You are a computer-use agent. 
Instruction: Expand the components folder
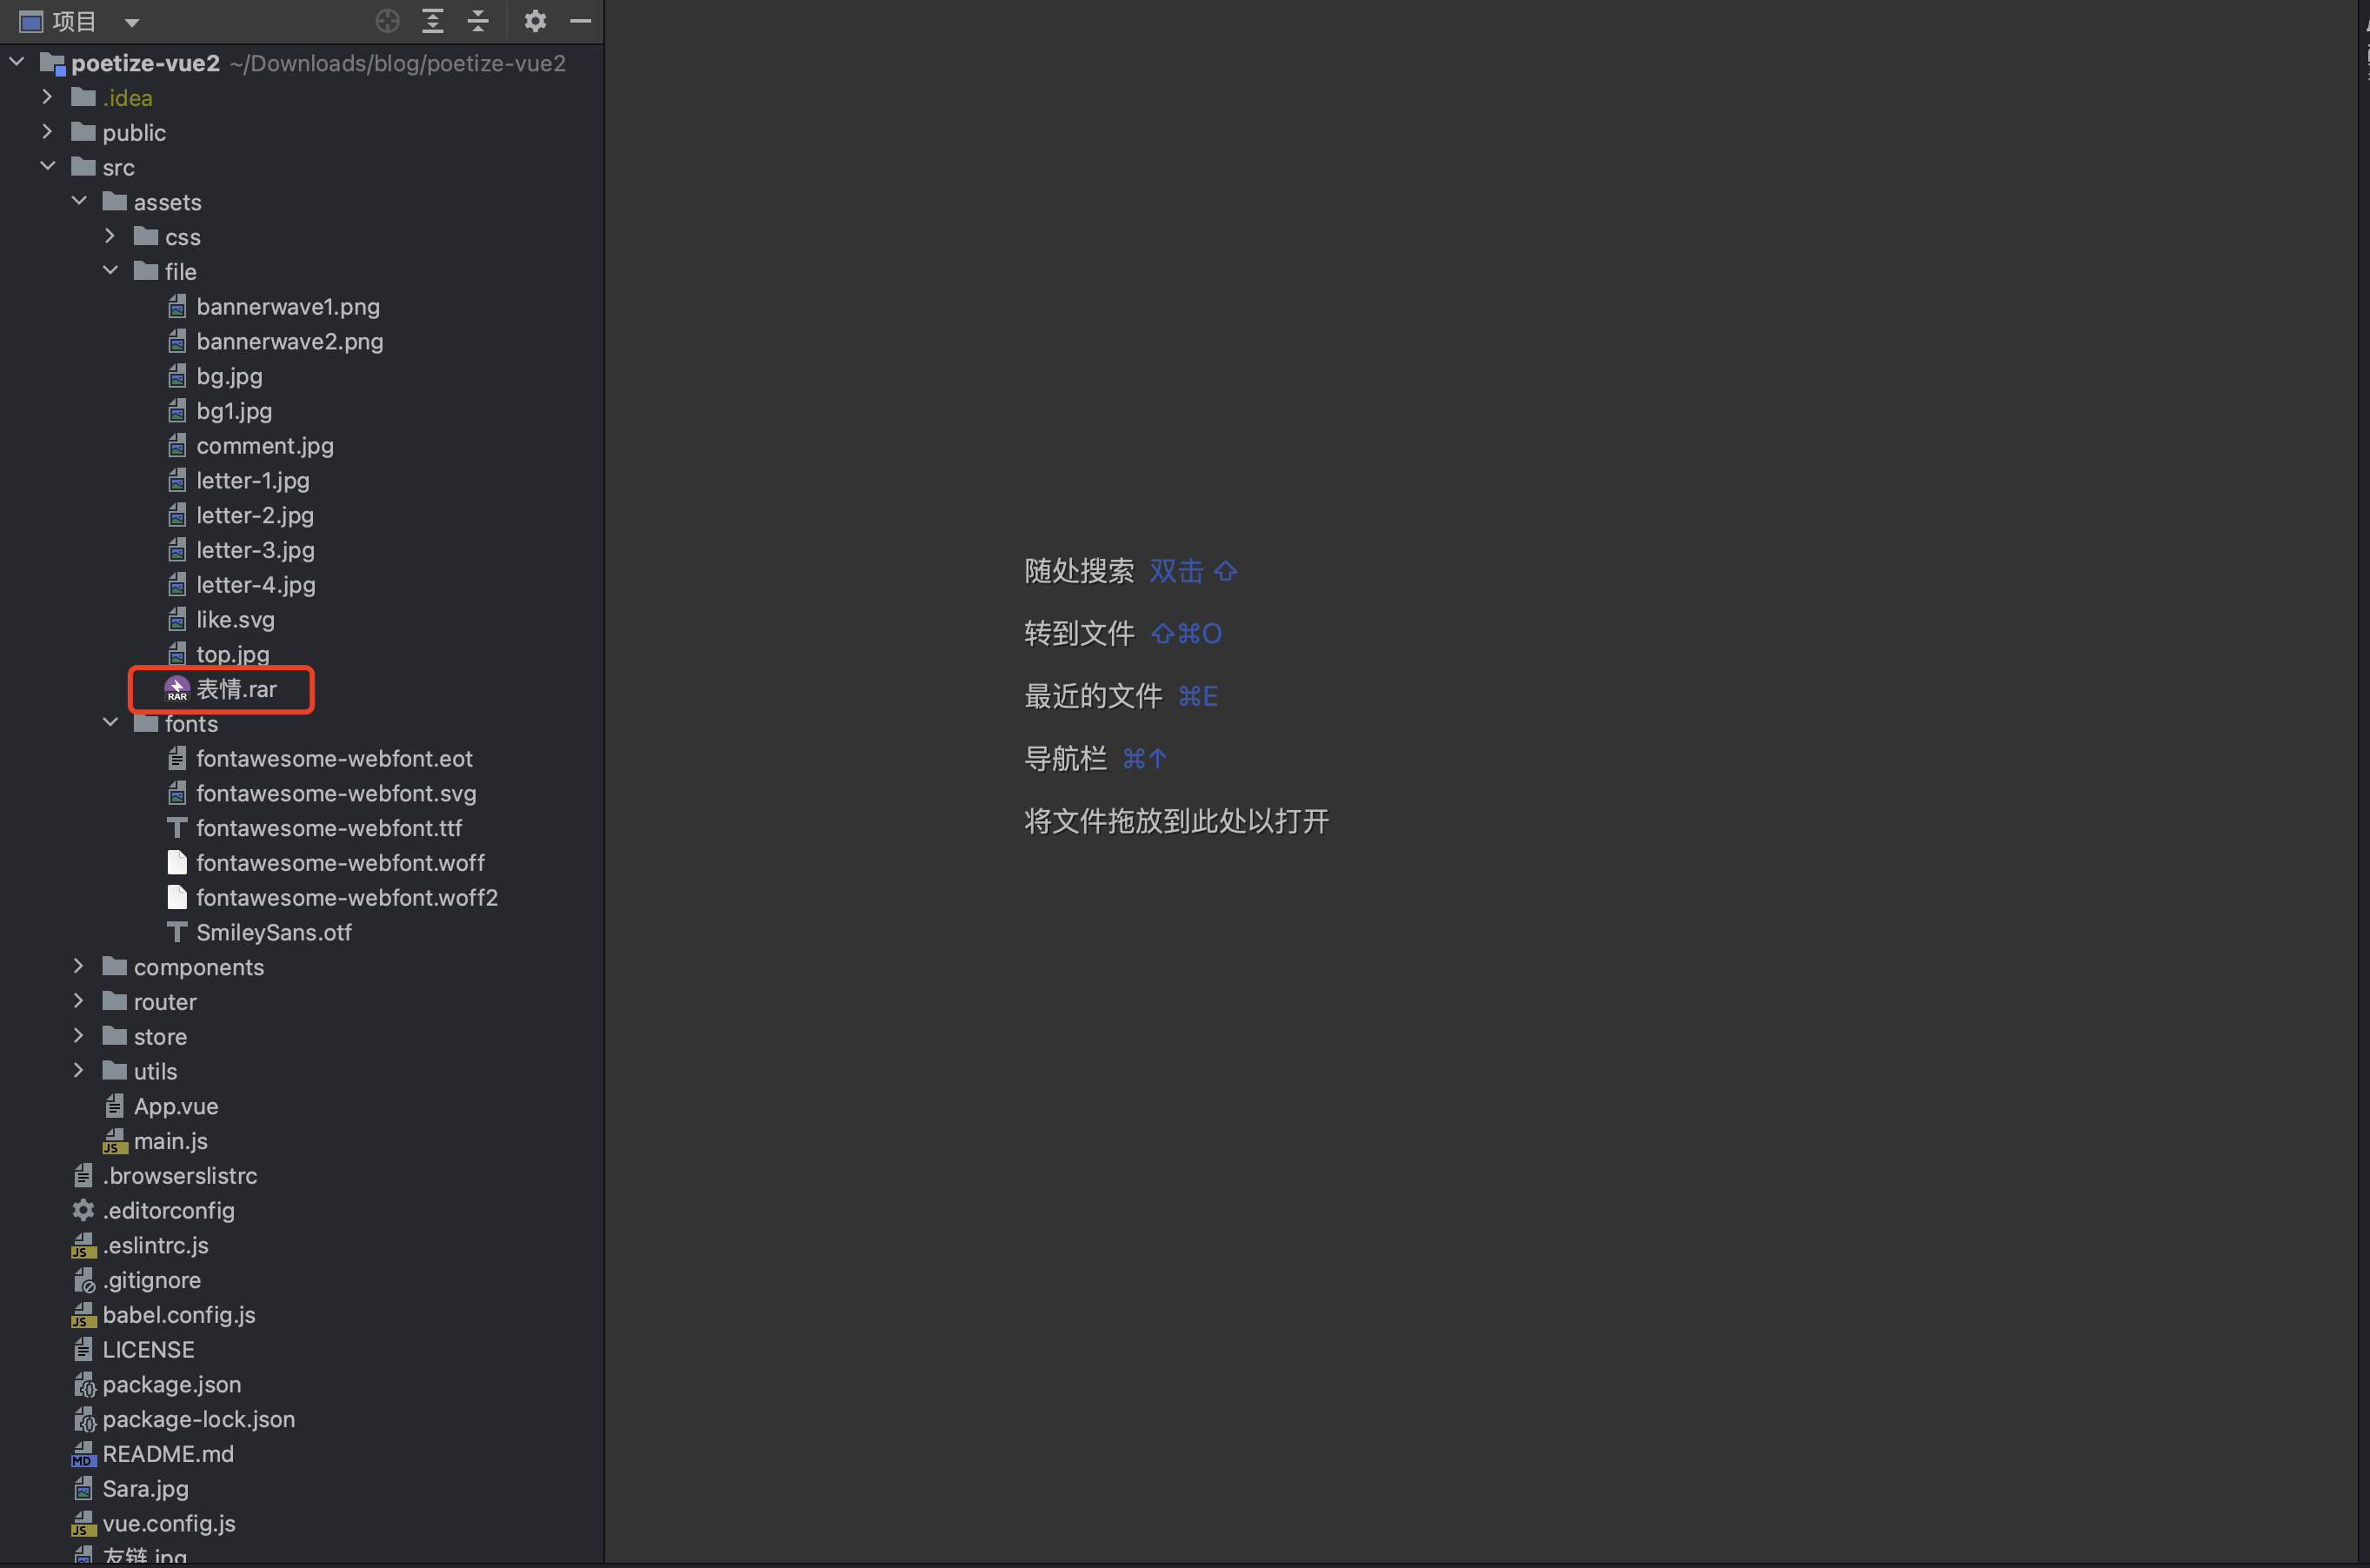pos(78,966)
